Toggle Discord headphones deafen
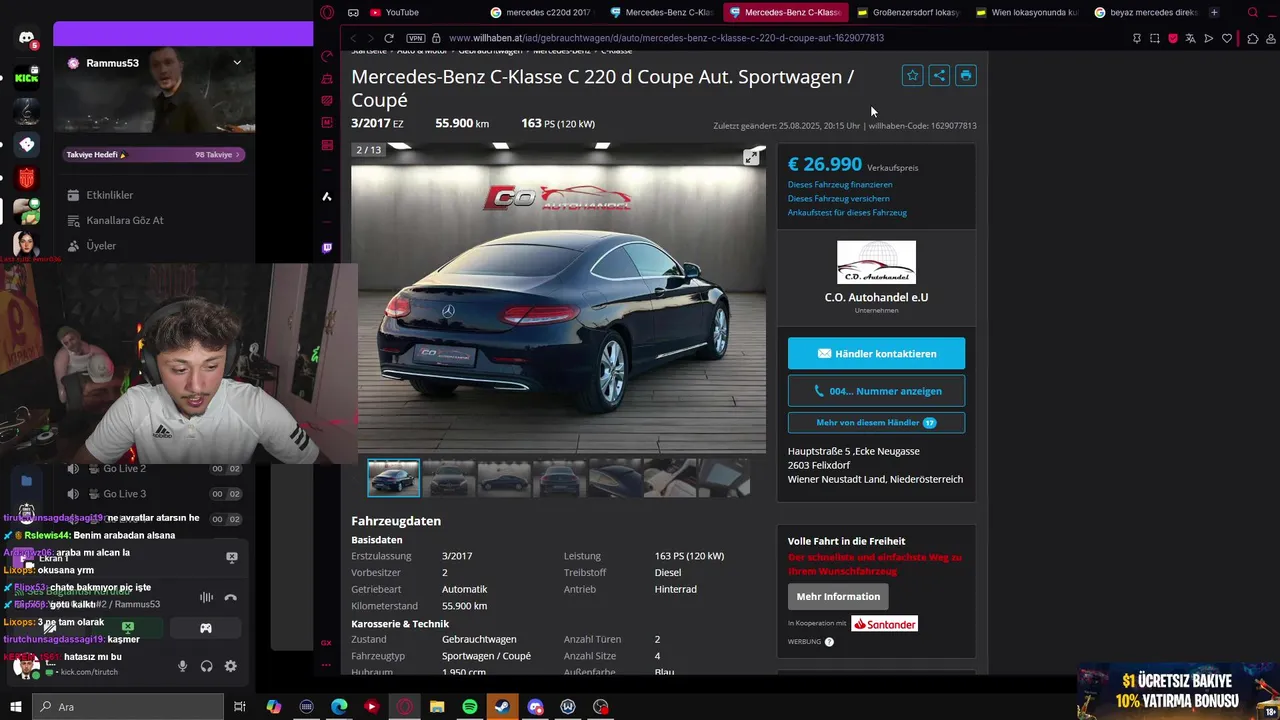The width and height of the screenshot is (1280, 720). point(206,666)
